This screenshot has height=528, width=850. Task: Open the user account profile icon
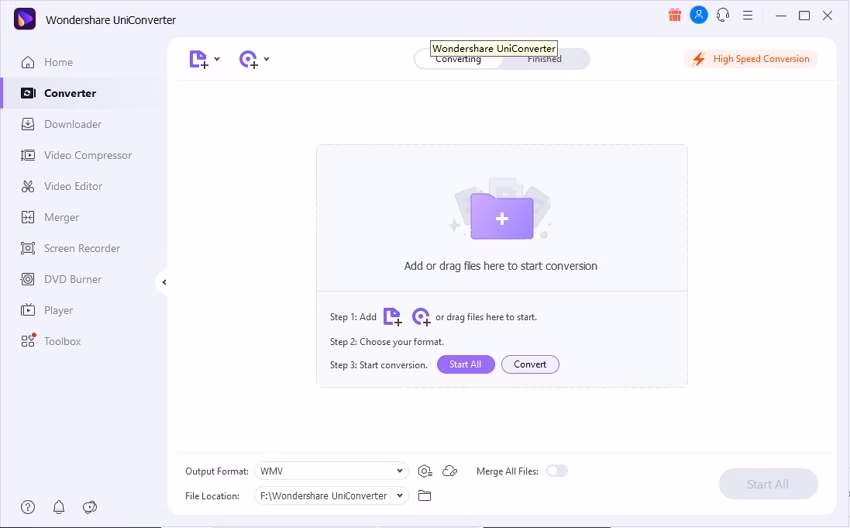pos(699,15)
